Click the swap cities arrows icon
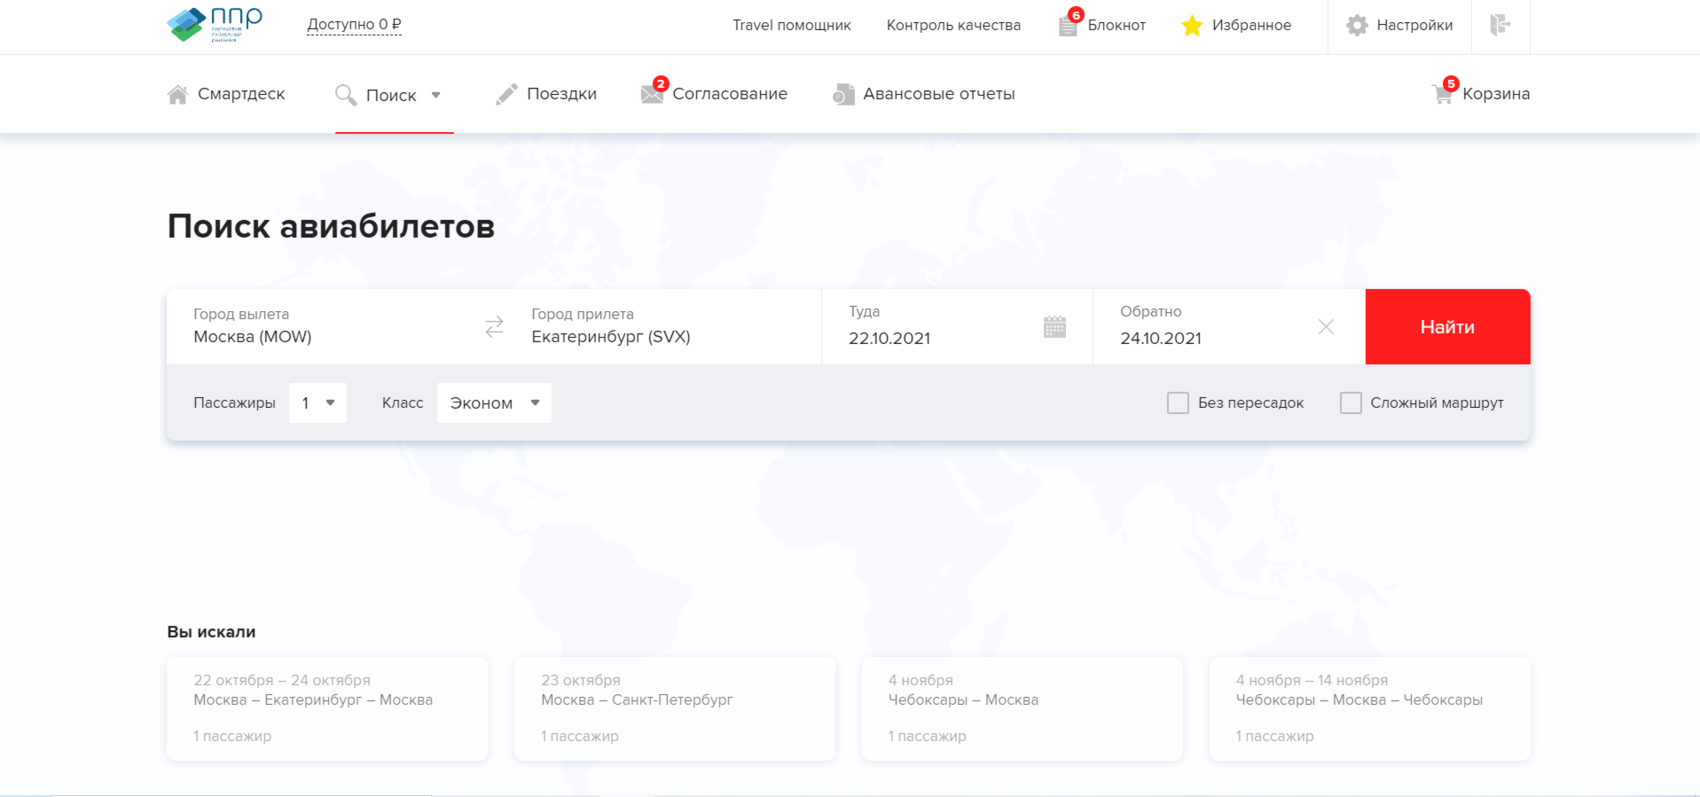Screen dimensions: 1700x797 tap(494, 327)
